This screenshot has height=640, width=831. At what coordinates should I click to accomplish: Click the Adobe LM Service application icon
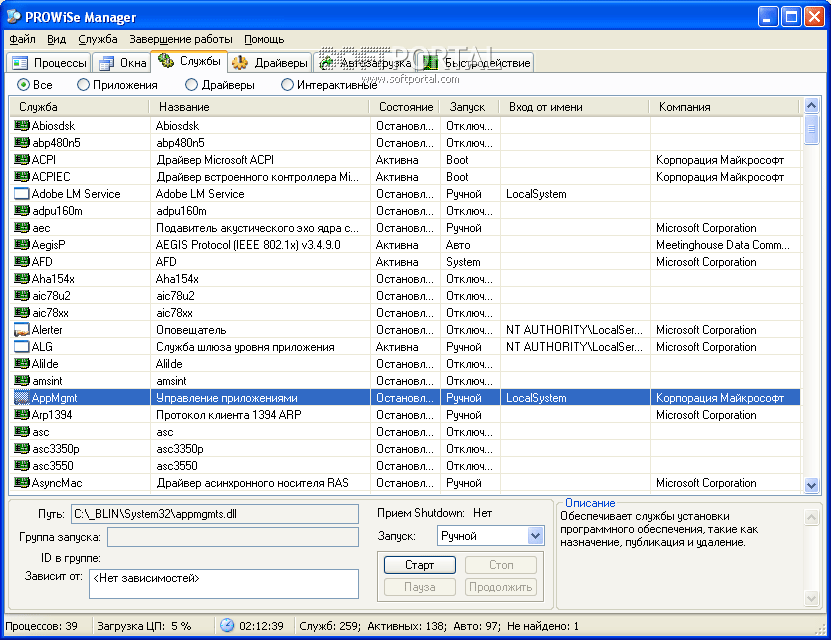[21, 193]
